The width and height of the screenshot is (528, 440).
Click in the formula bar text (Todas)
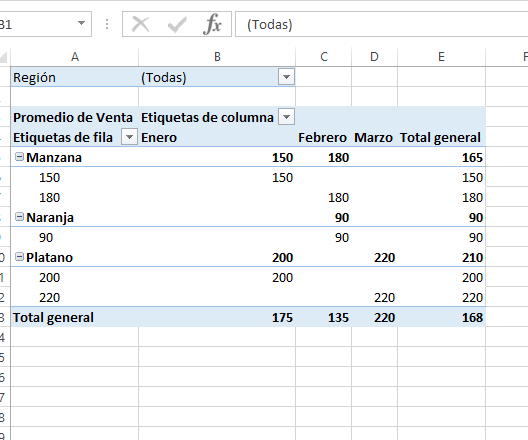(x=270, y=25)
